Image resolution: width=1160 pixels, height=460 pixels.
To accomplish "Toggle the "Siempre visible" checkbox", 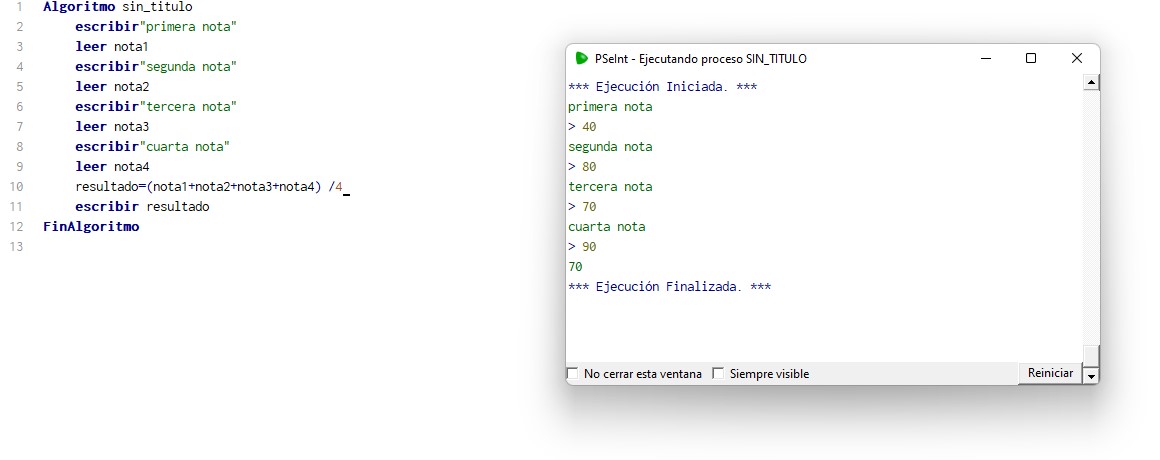I will [x=718, y=374].
